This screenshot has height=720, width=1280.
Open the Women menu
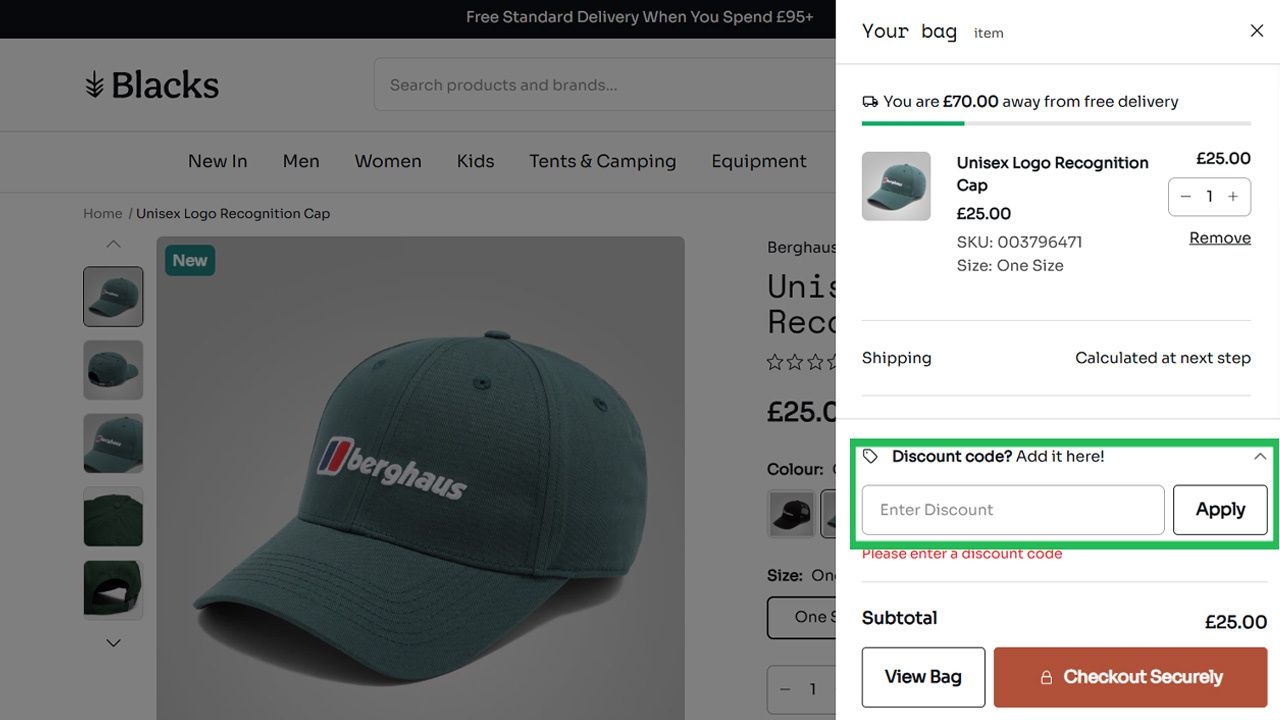388,161
